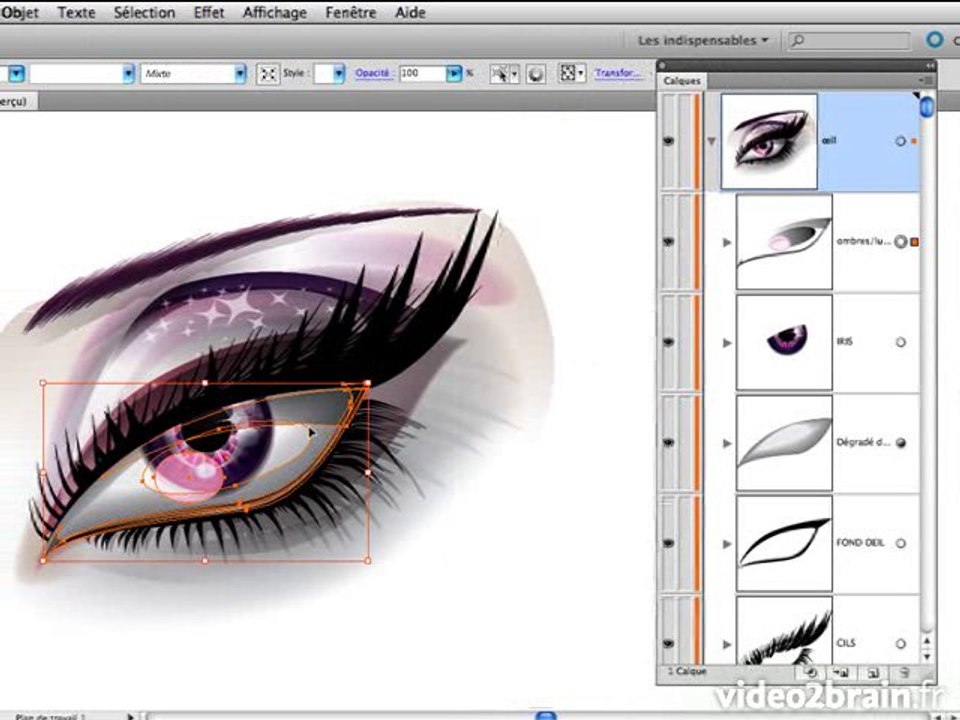
Task: Click the delete layer trash icon
Action: [x=904, y=672]
